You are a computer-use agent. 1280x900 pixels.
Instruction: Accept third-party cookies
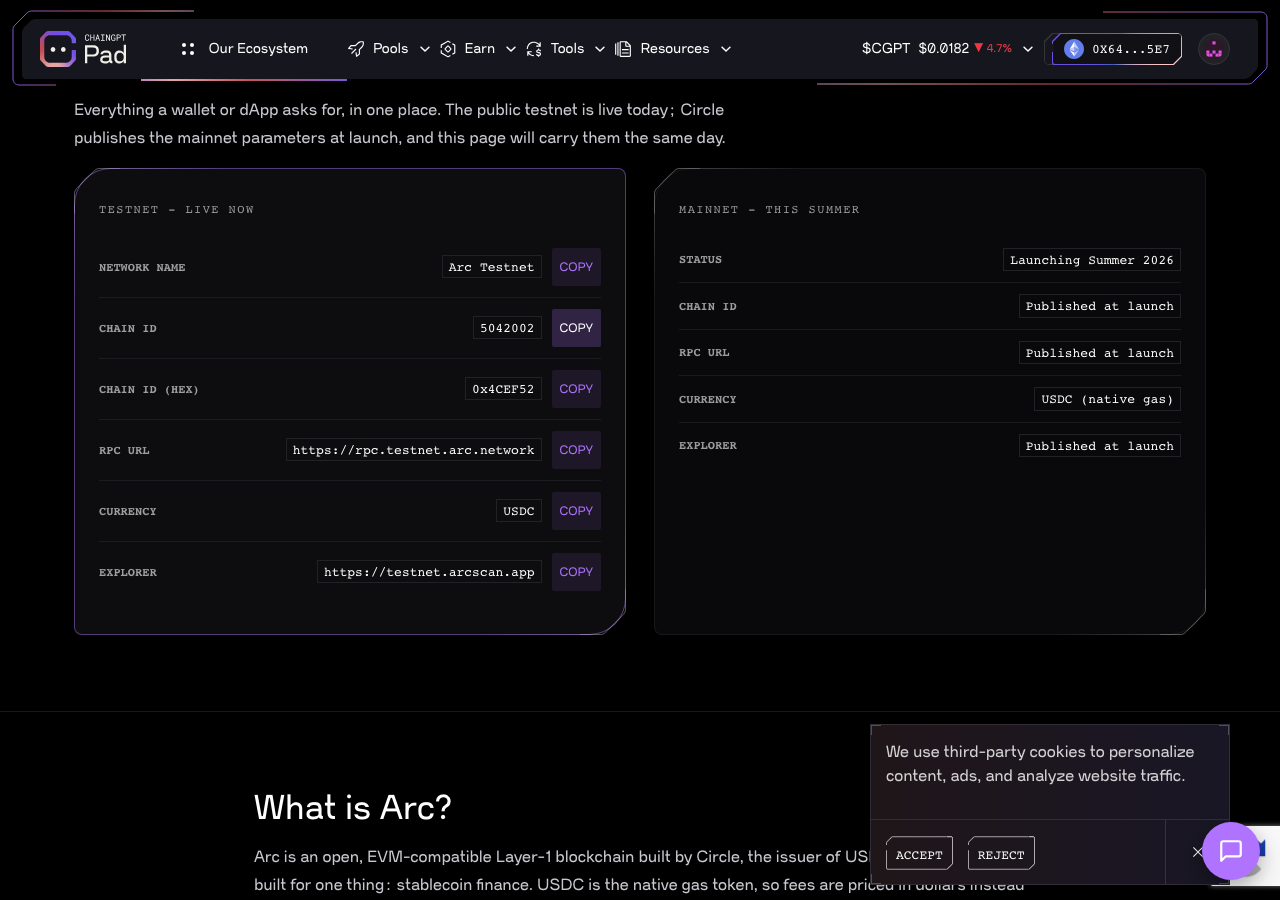click(919, 854)
